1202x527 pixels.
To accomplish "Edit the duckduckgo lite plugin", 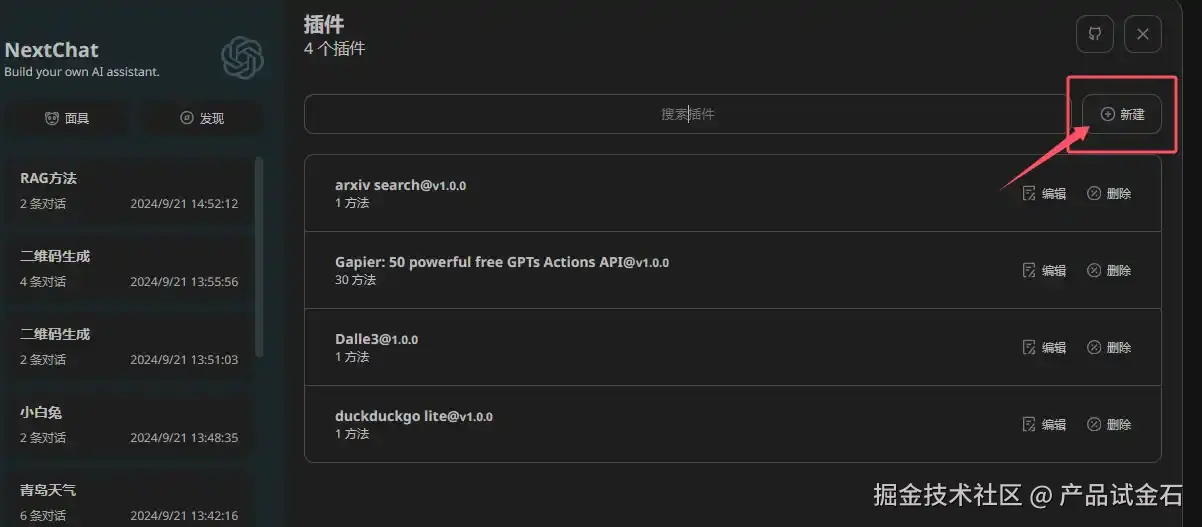I will point(1044,425).
